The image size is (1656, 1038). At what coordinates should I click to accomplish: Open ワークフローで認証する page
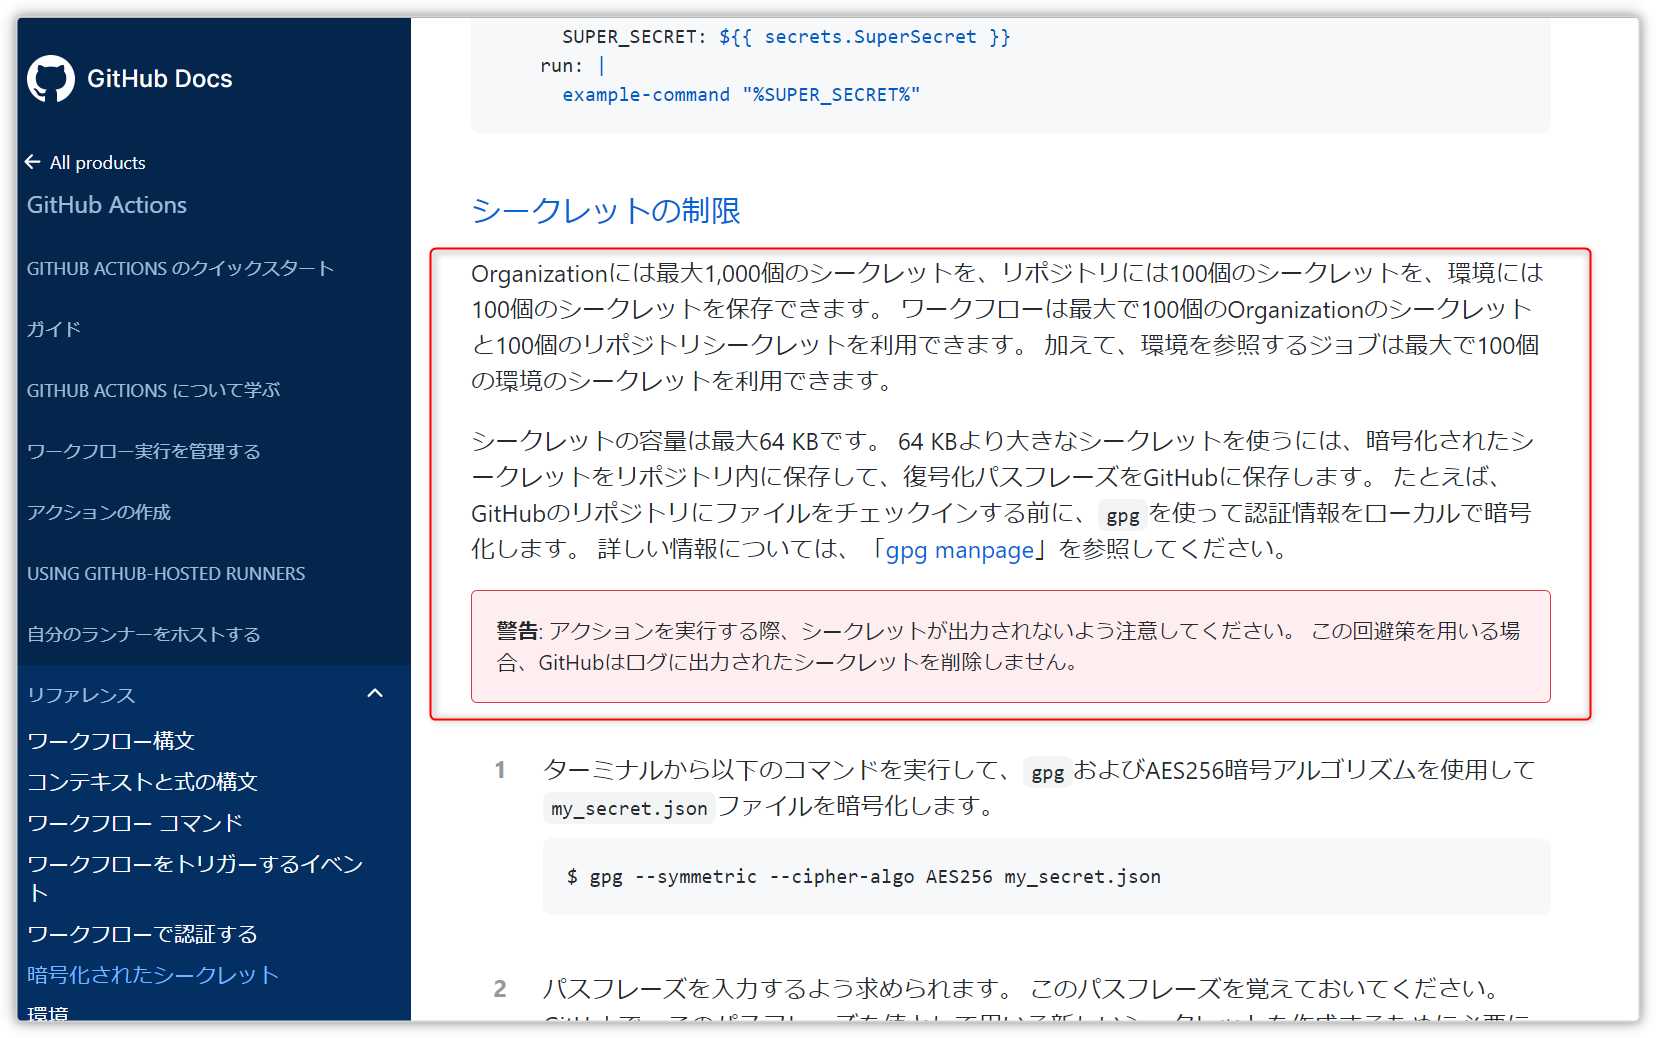pyautogui.click(x=142, y=934)
